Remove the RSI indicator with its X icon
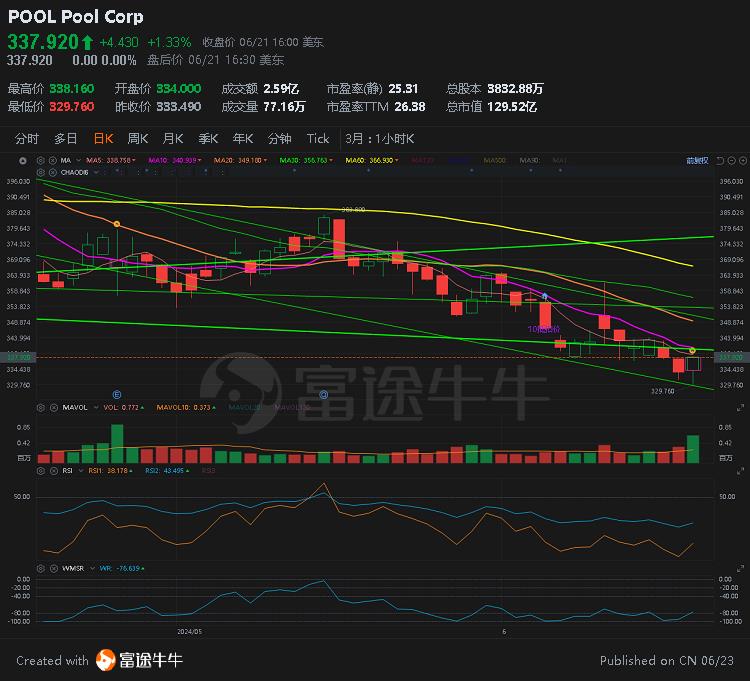The image size is (750, 681). pos(54,471)
